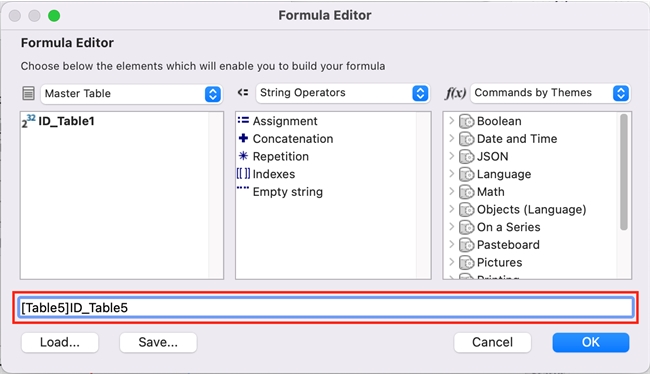Click into the formula text field
Viewport: 650px width, 374px height.
[x=325, y=308]
